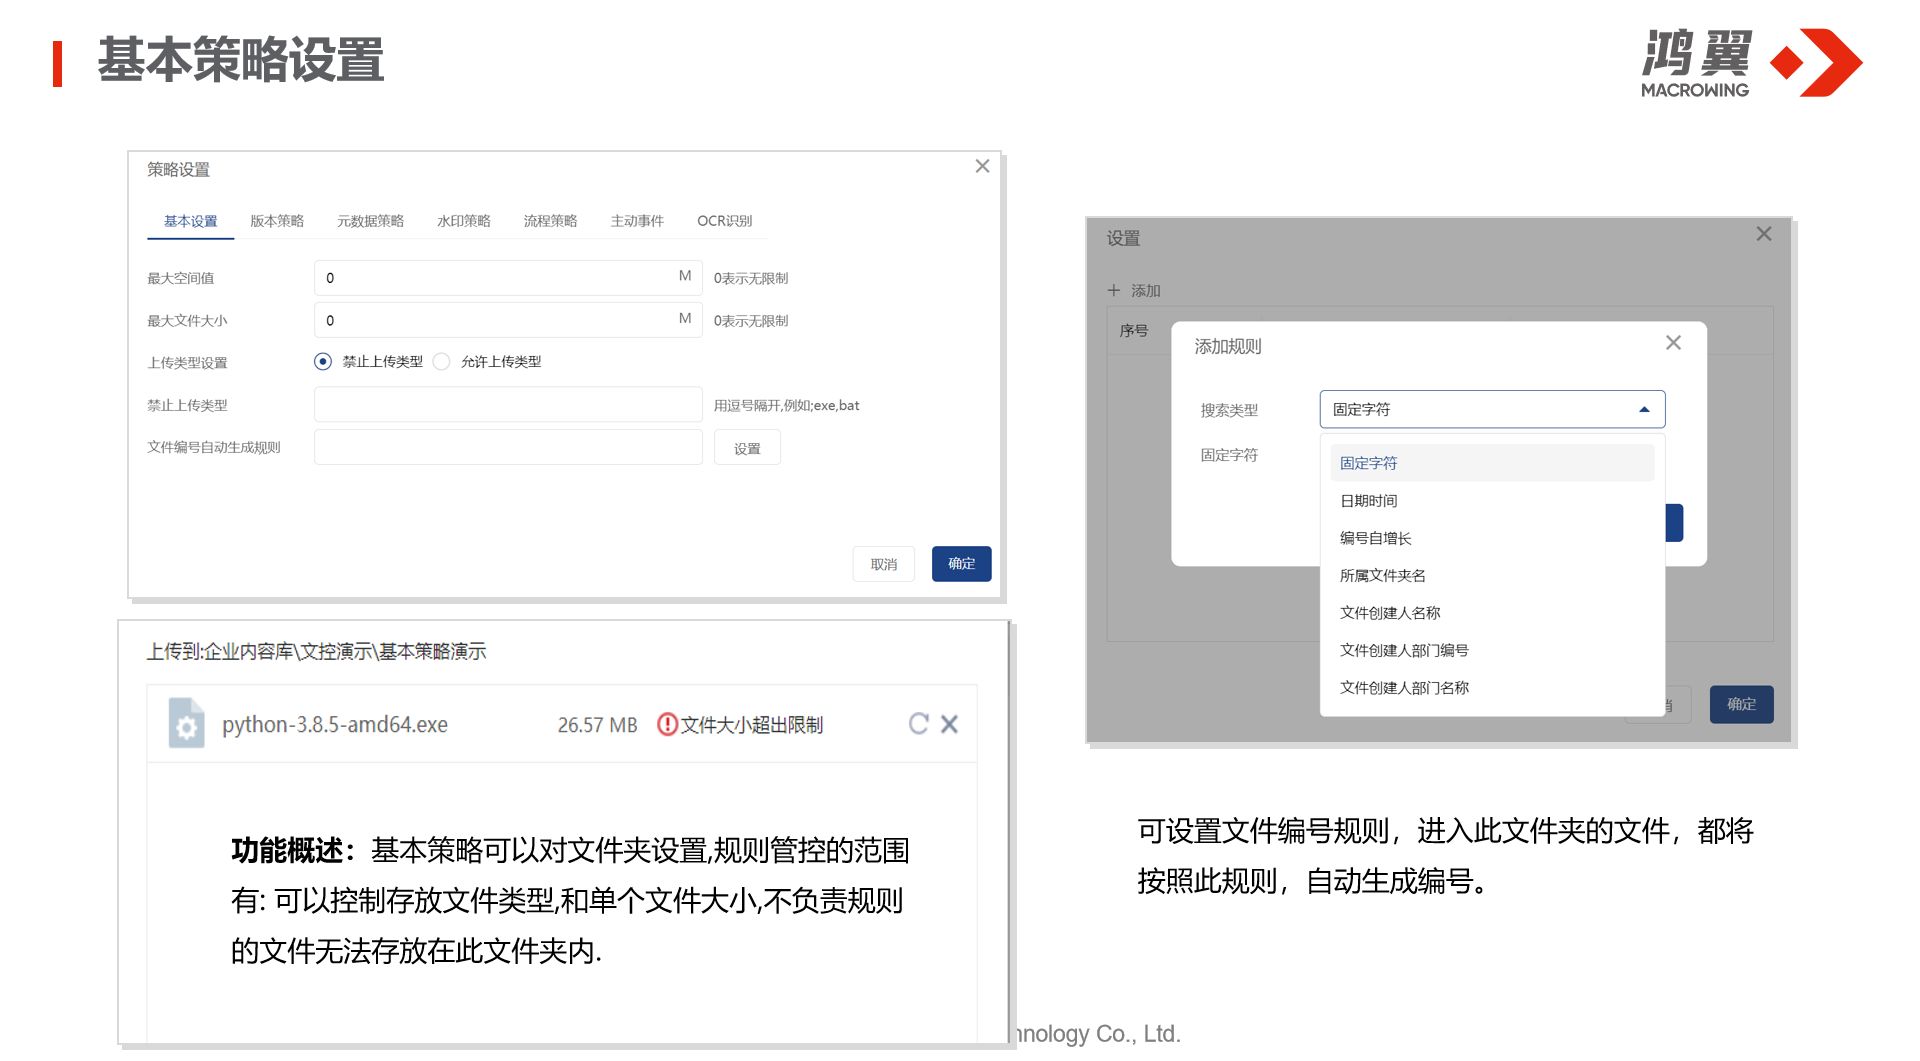Click the MACROWING logo

1752,63
